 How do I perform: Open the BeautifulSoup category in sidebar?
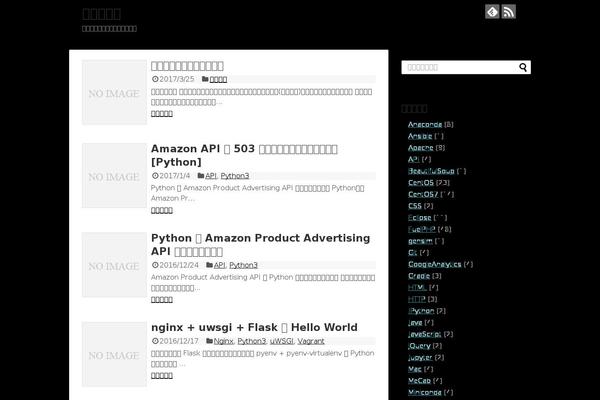click(431, 171)
